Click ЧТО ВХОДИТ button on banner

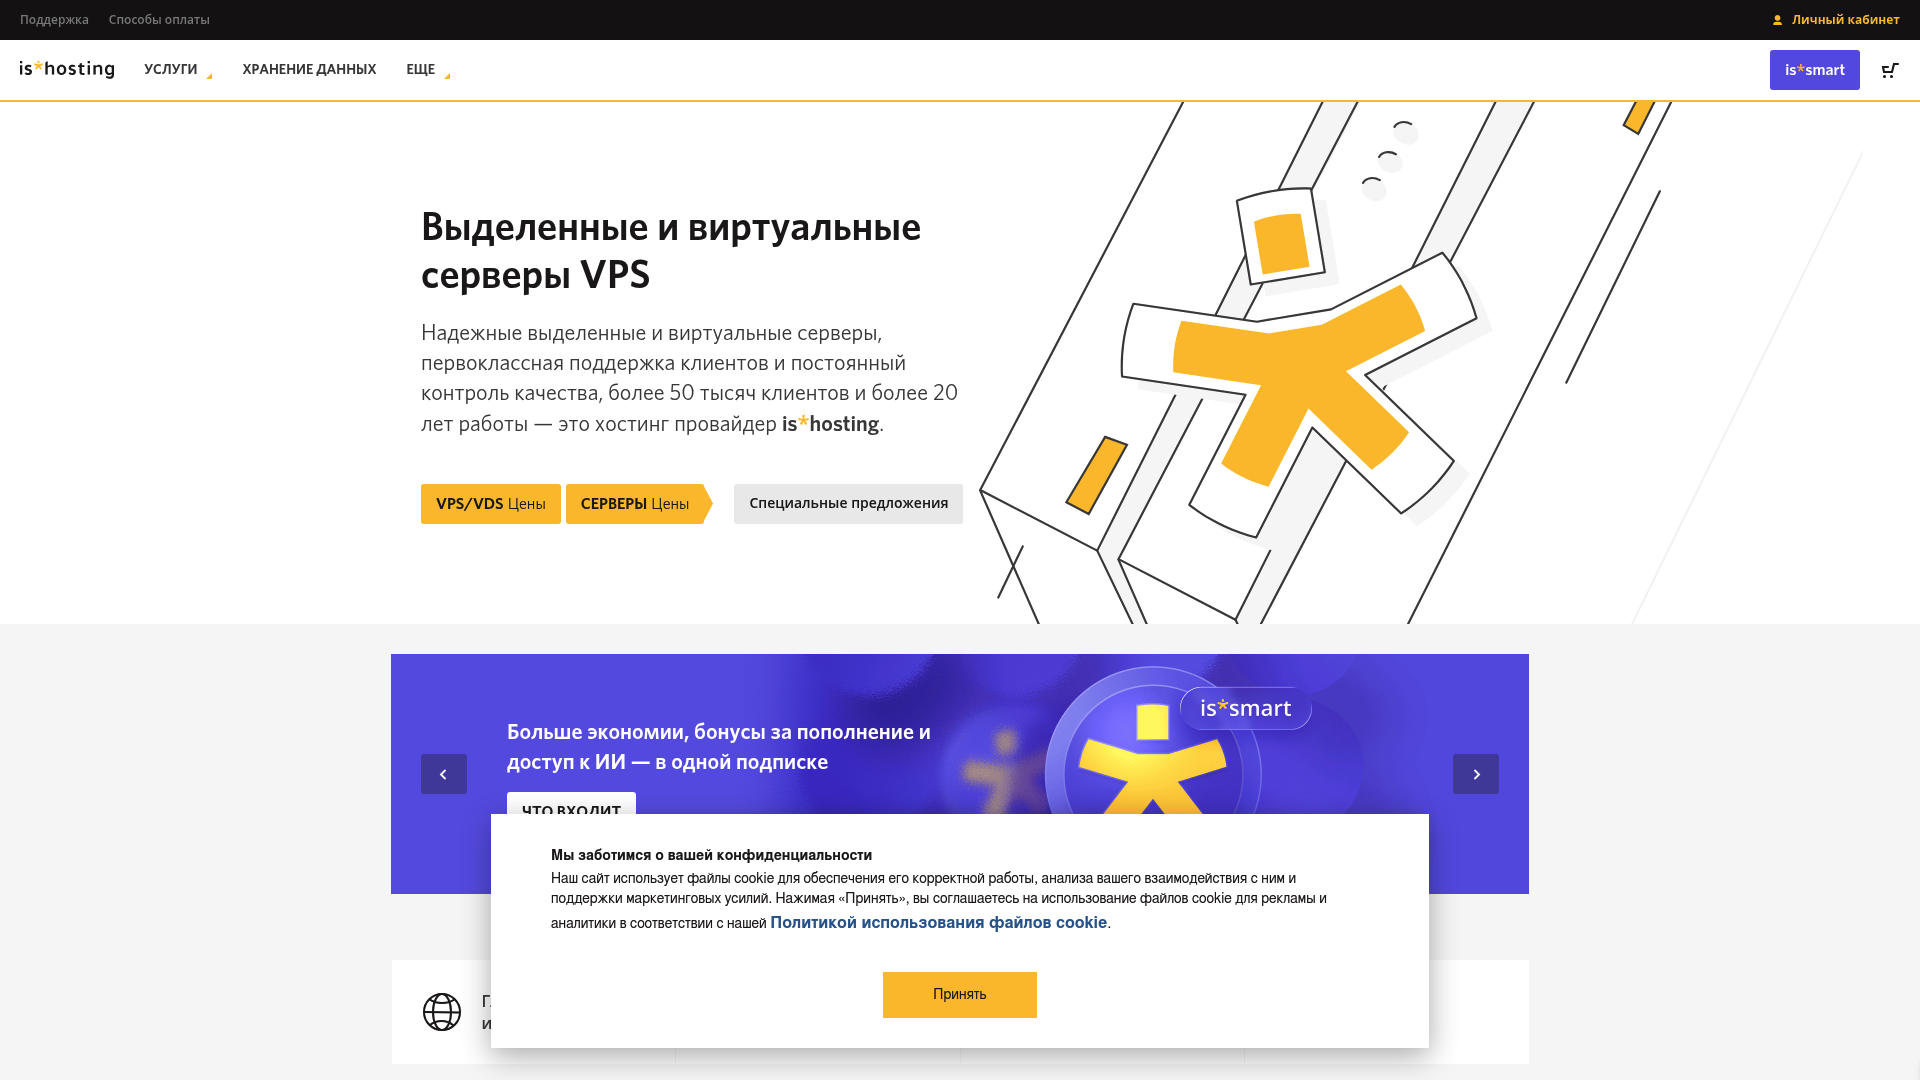coord(571,804)
